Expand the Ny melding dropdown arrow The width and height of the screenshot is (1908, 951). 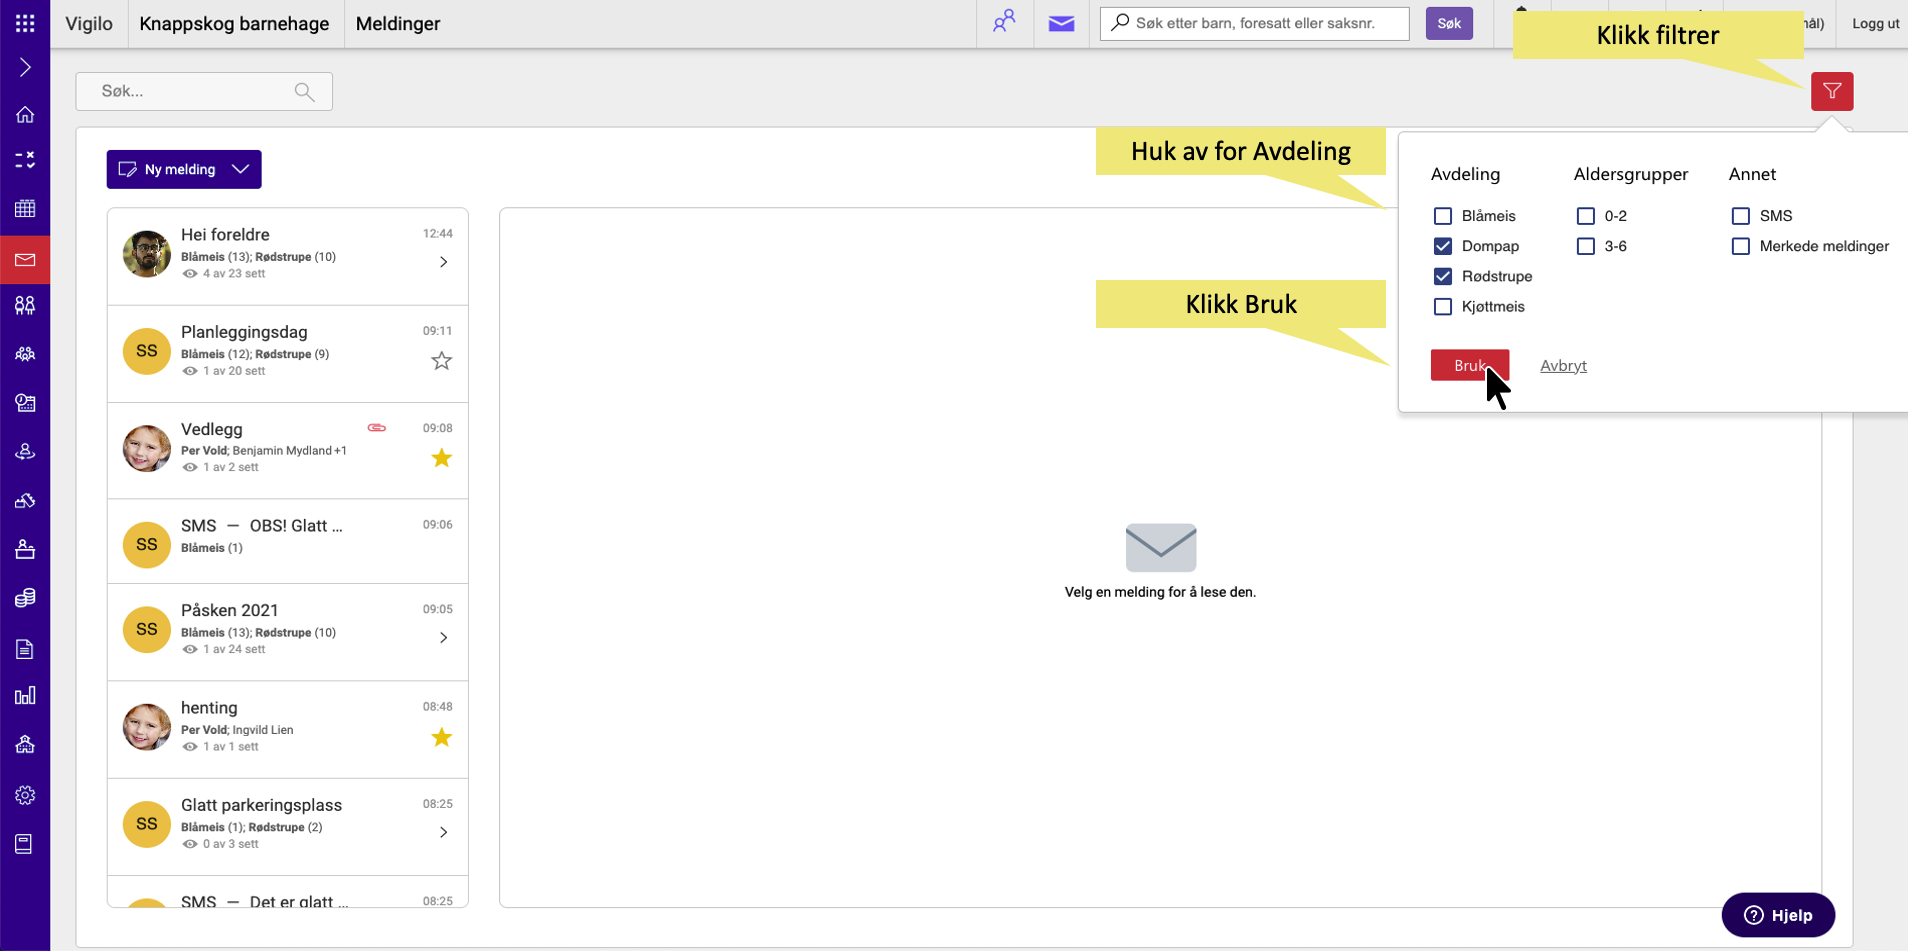point(241,169)
